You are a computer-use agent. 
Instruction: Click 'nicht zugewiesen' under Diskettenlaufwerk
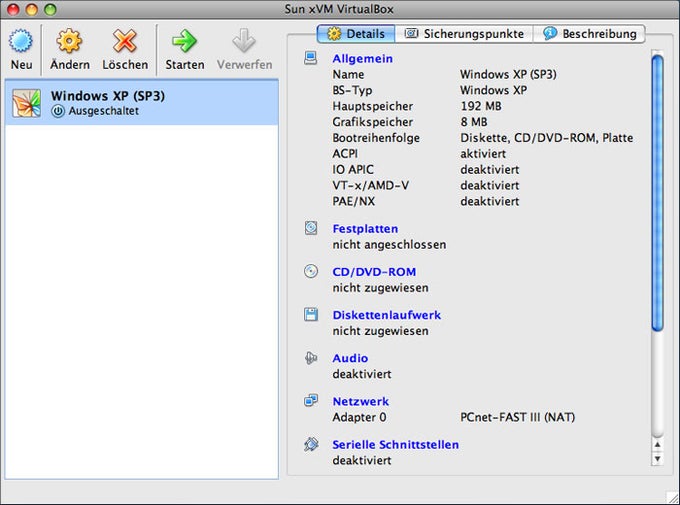[380, 331]
